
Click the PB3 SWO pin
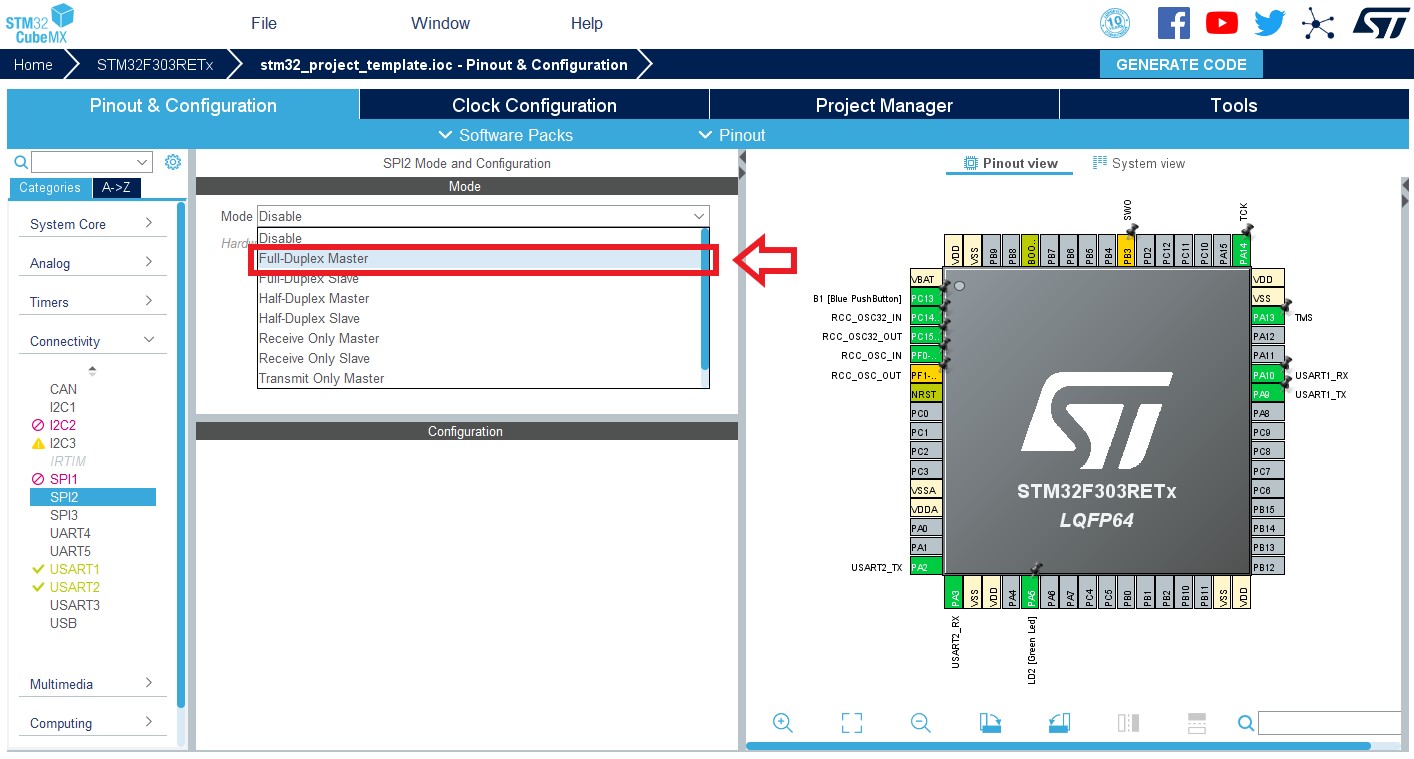pyautogui.click(x=1127, y=250)
